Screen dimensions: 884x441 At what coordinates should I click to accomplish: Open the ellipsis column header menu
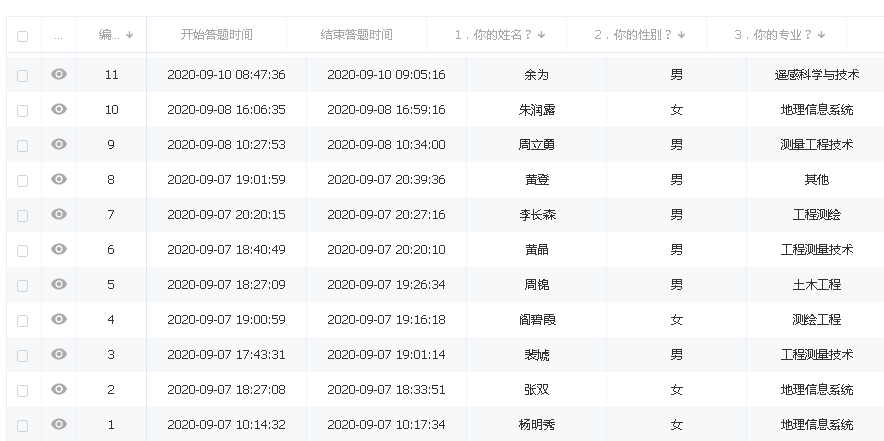point(59,35)
